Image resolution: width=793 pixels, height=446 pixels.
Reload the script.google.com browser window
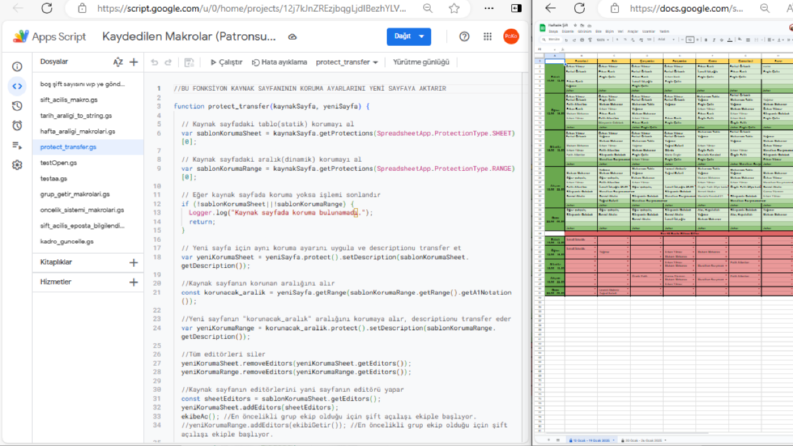click(x=47, y=8)
